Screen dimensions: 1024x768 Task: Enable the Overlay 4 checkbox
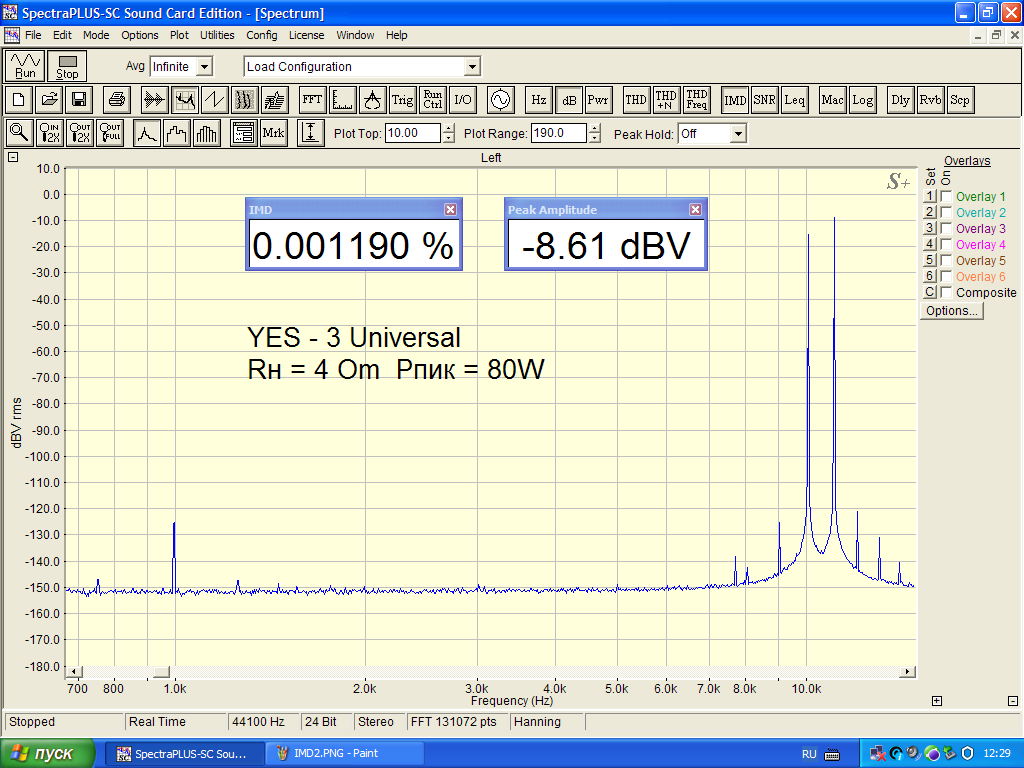(946, 245)
